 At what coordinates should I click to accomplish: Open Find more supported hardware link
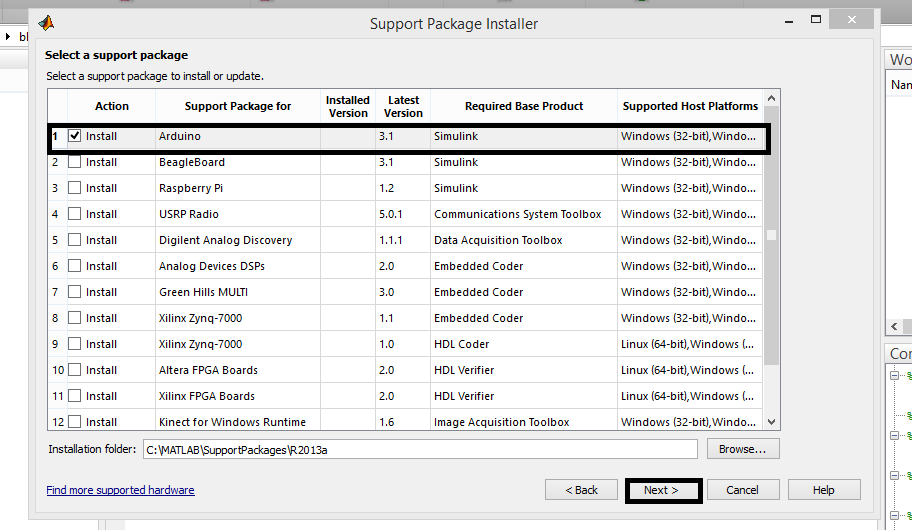(x=120, y=490)
